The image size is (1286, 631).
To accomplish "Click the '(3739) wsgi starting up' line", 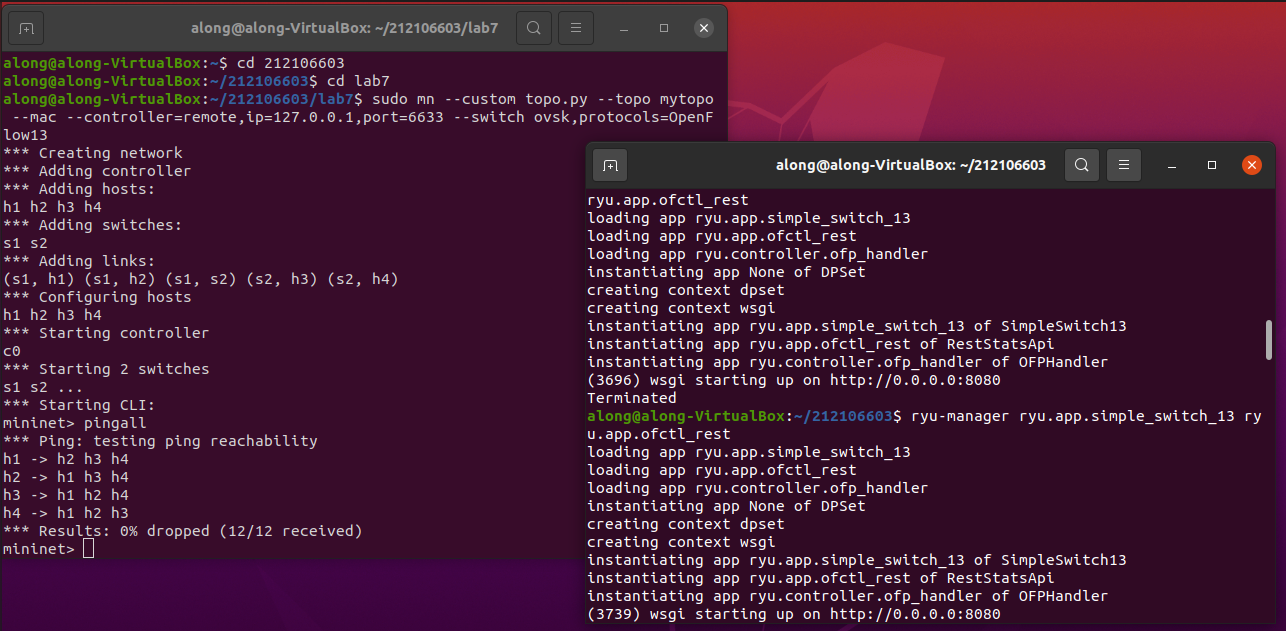I will (x=794, y=614).
